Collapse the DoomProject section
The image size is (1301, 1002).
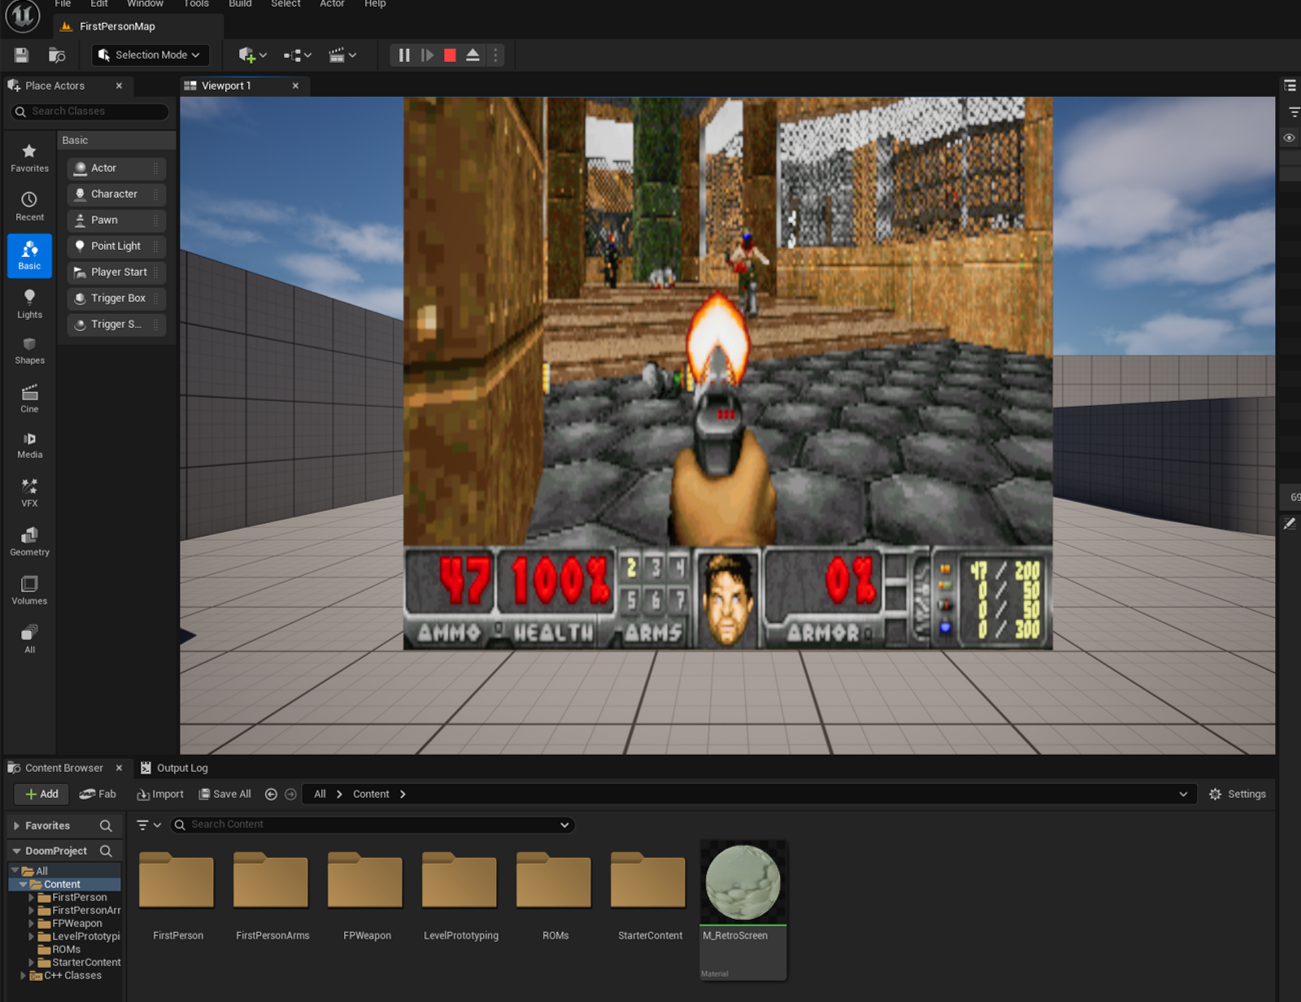(x=17, y=851)
